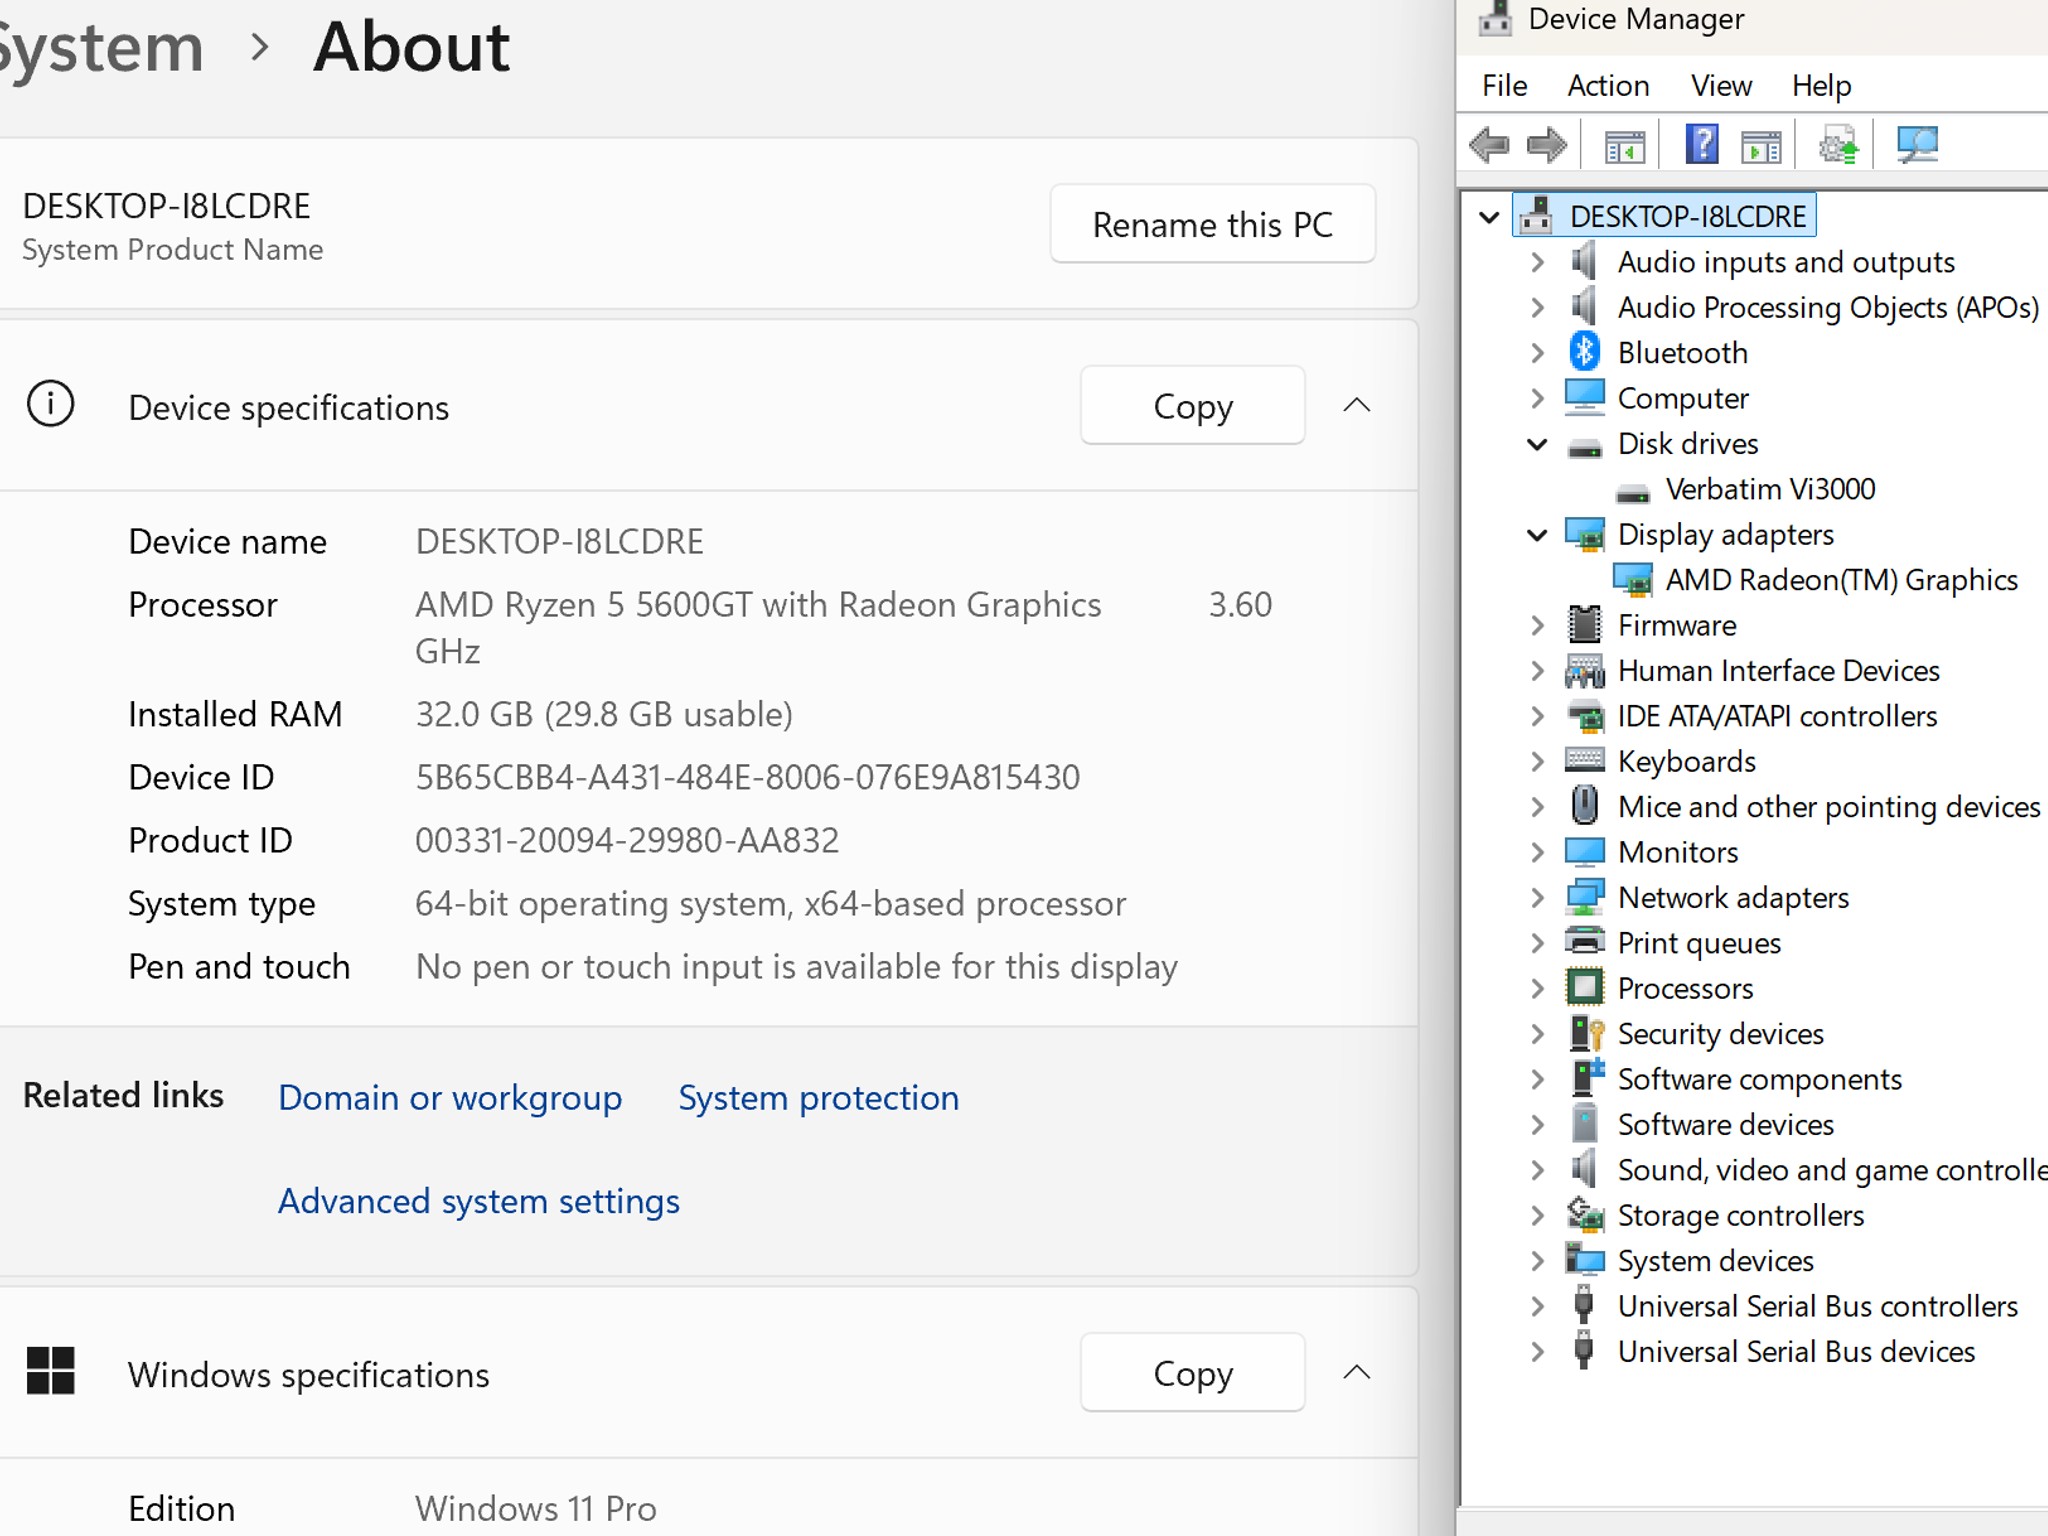
Task: Open the Action menu
Action: 1607,86
